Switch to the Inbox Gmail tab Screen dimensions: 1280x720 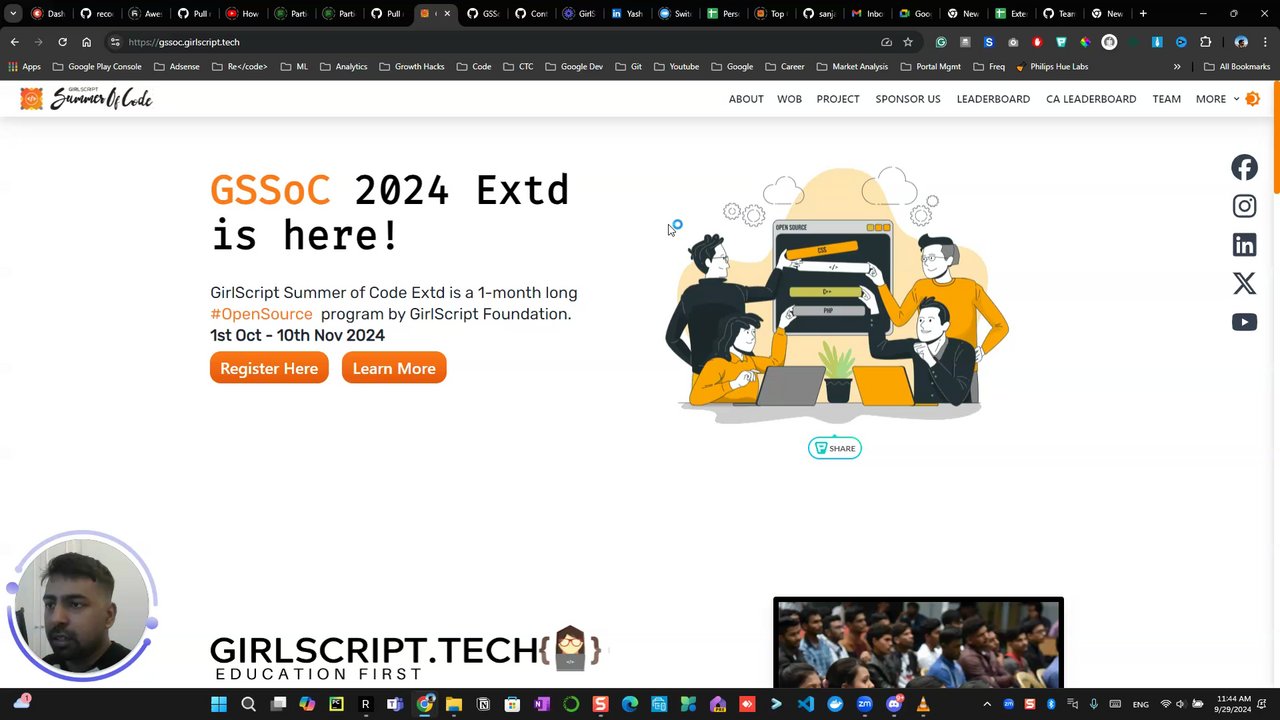866,14
